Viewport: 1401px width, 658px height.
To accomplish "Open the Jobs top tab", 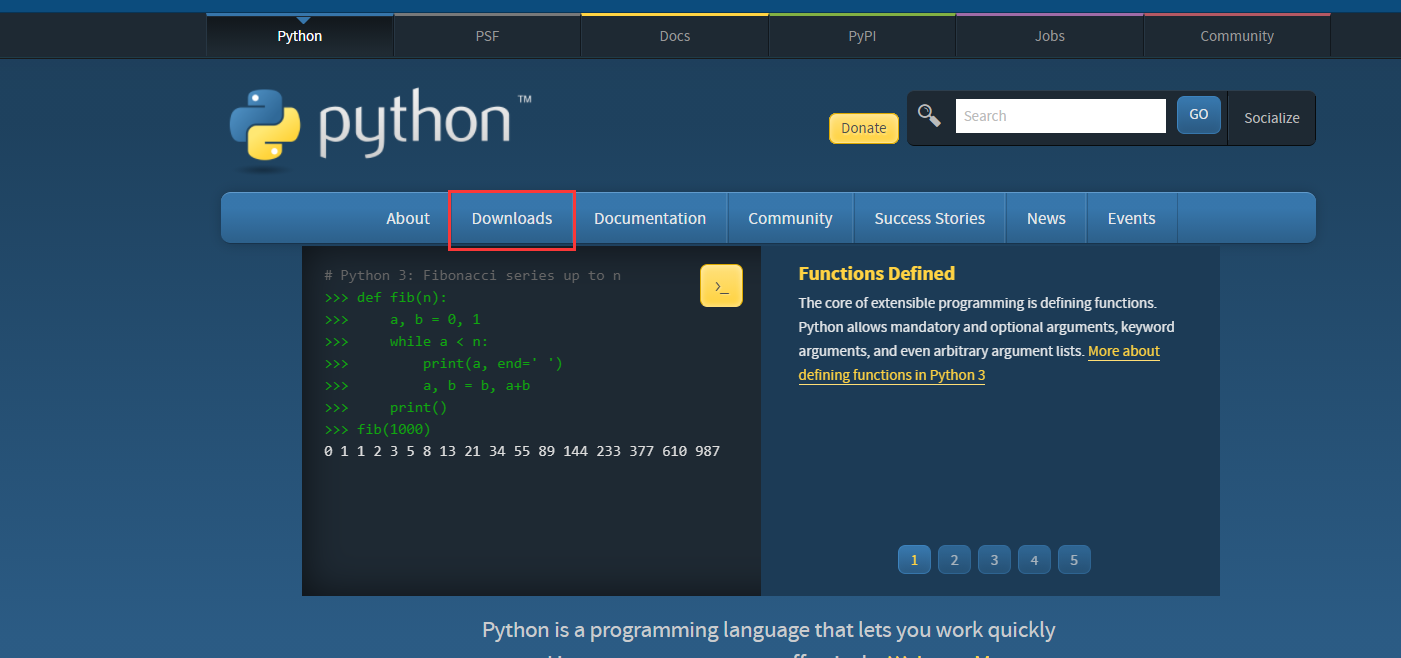I will [x=1050, y=36].
